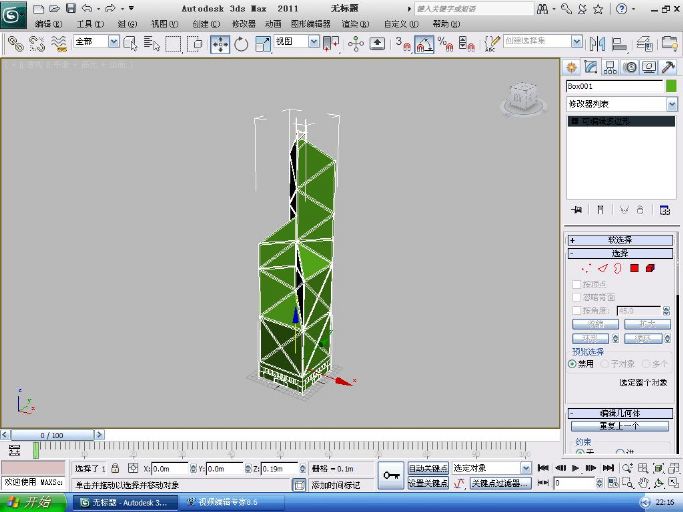
Task: Select the Edge sub-object level icon
Action: (603, 268)
